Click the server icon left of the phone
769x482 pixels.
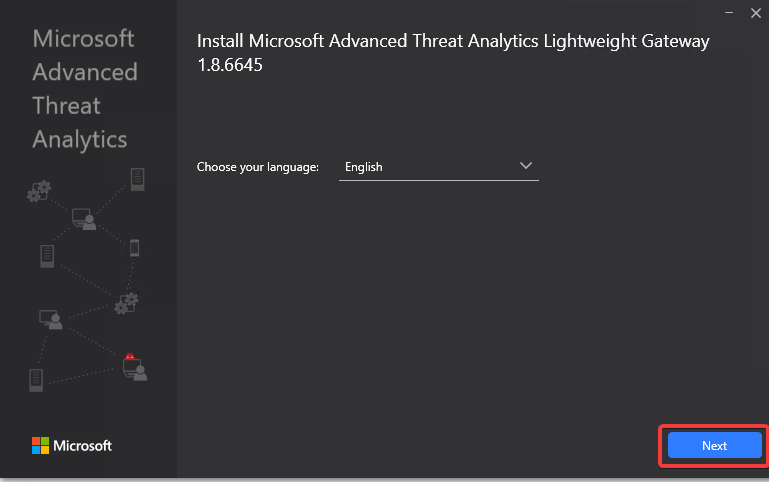[x=46, y=256]
